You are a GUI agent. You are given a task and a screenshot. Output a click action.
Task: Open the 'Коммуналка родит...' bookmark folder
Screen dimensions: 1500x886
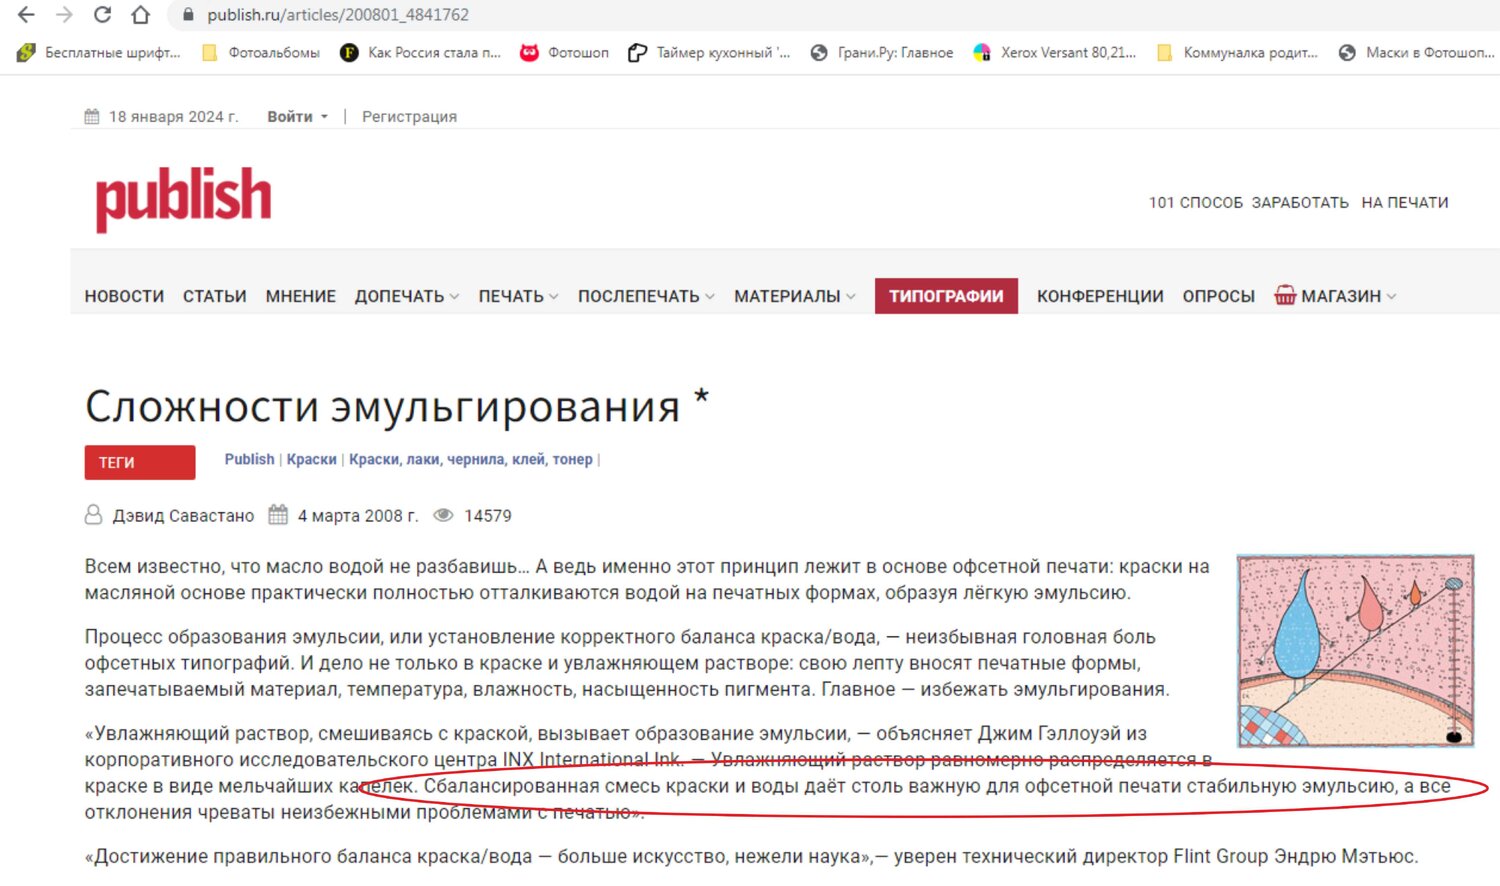pos(1237,53)
